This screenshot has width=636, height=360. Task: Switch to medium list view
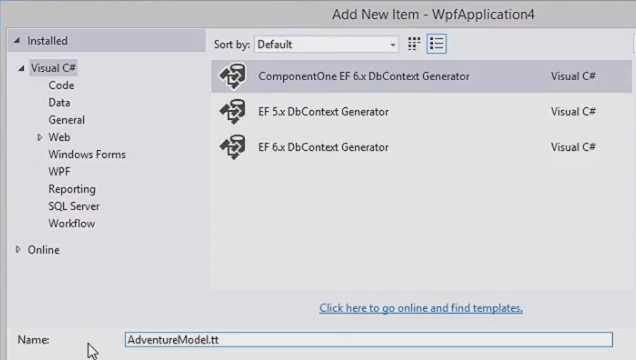(436, 44)
